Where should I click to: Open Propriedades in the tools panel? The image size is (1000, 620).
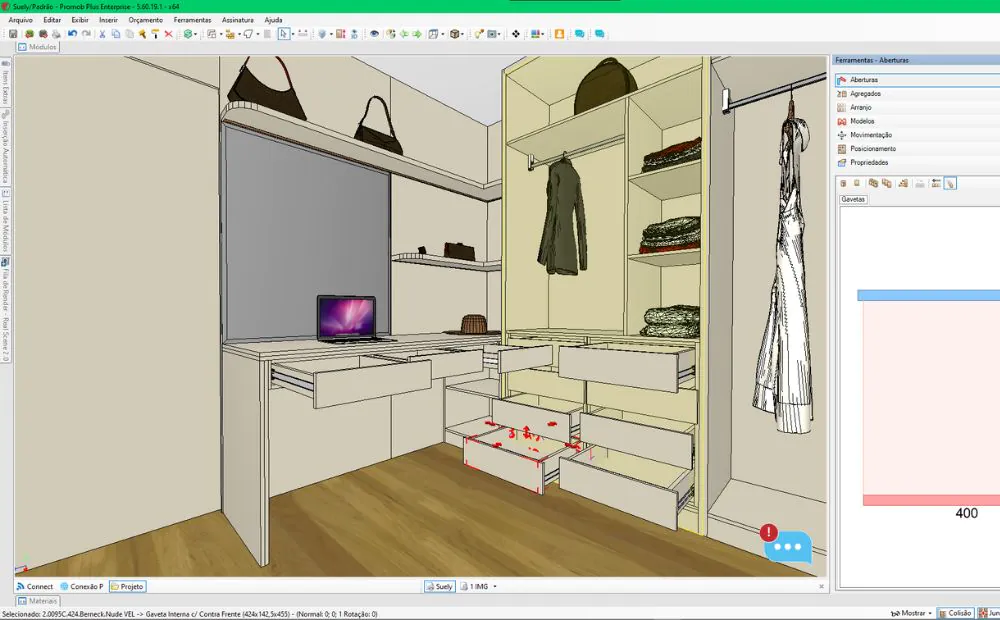(868, 162)
